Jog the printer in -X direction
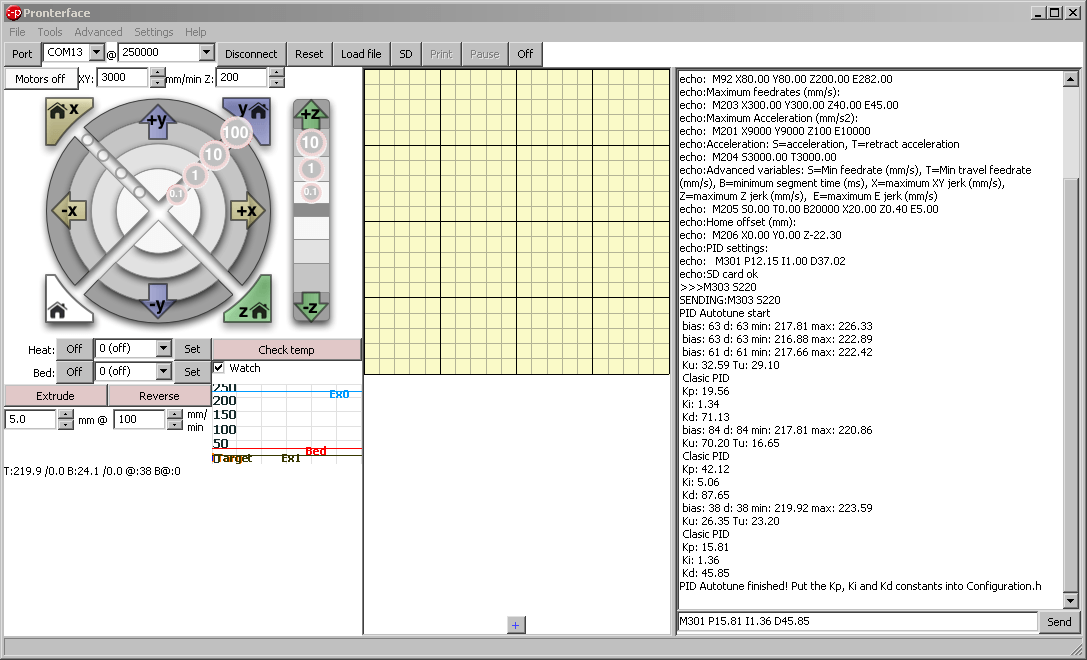 (68, 211)
